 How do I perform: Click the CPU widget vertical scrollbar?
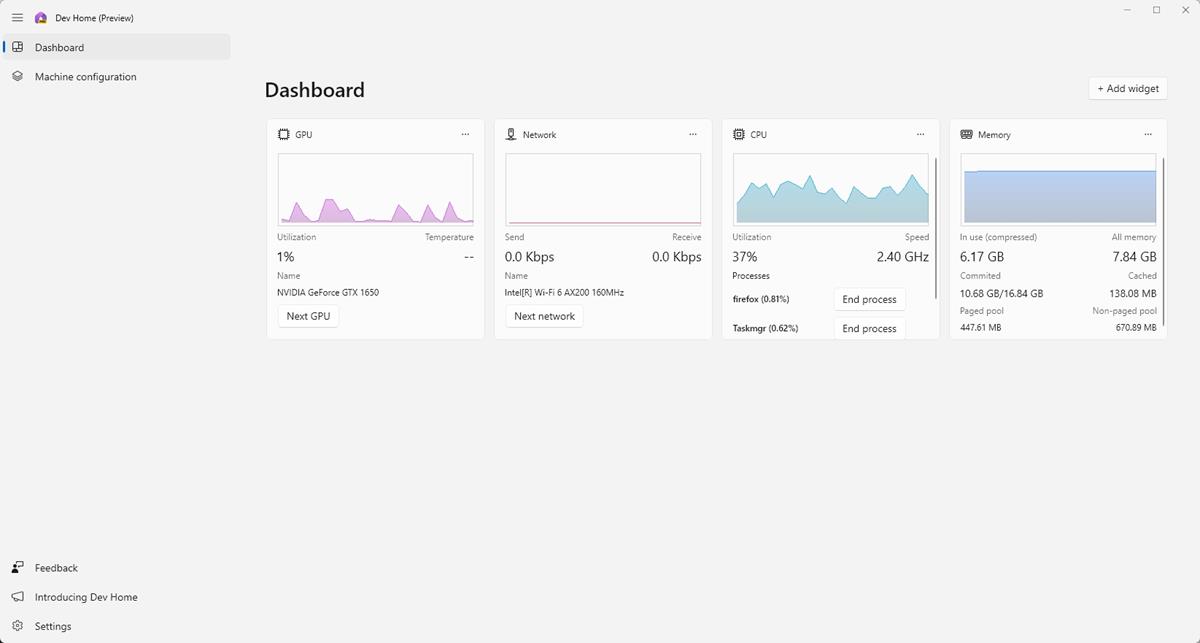(936, 227)
